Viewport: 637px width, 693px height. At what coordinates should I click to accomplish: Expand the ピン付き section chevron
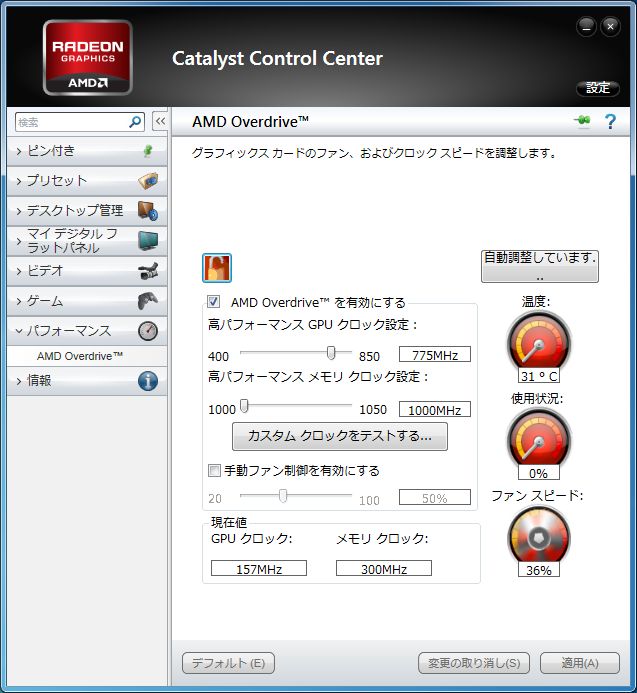pyautogui.click(x=19, y=152)
